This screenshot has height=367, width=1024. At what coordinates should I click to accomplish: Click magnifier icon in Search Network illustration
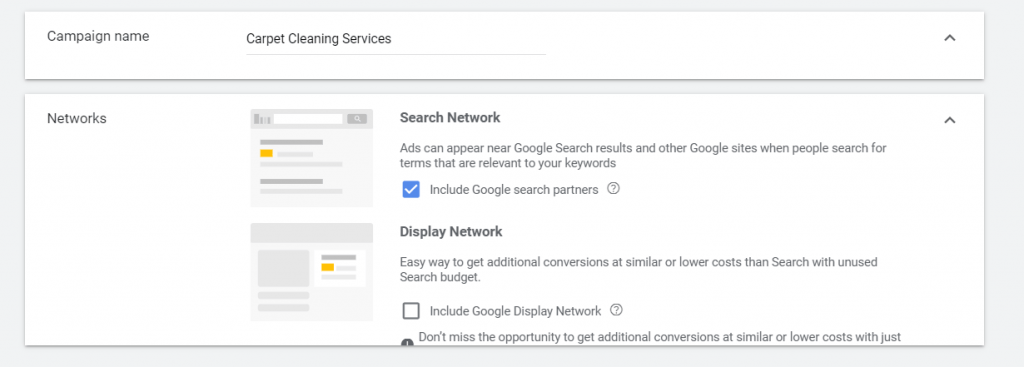click(357, 119)
